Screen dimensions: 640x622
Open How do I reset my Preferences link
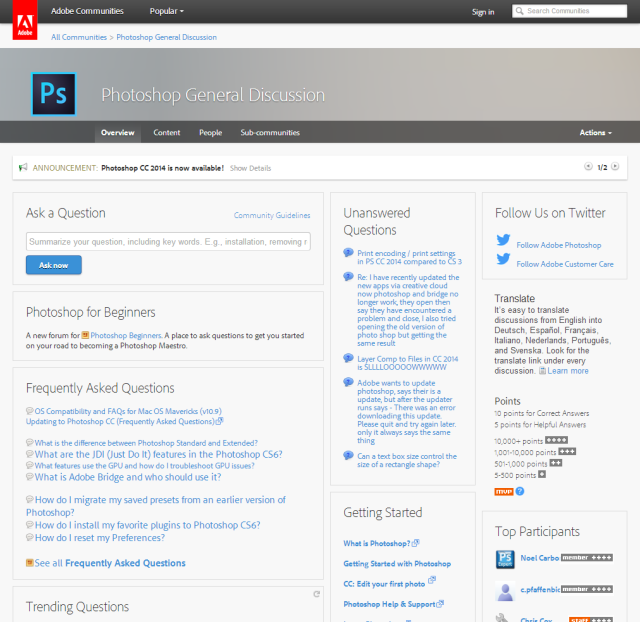click(x=100, y=538)
